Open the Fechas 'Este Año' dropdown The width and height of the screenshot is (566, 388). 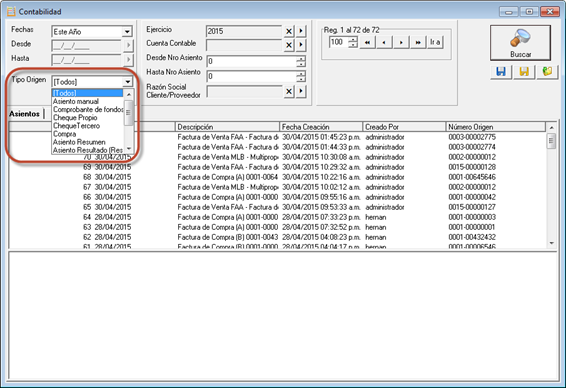point(127,32)
